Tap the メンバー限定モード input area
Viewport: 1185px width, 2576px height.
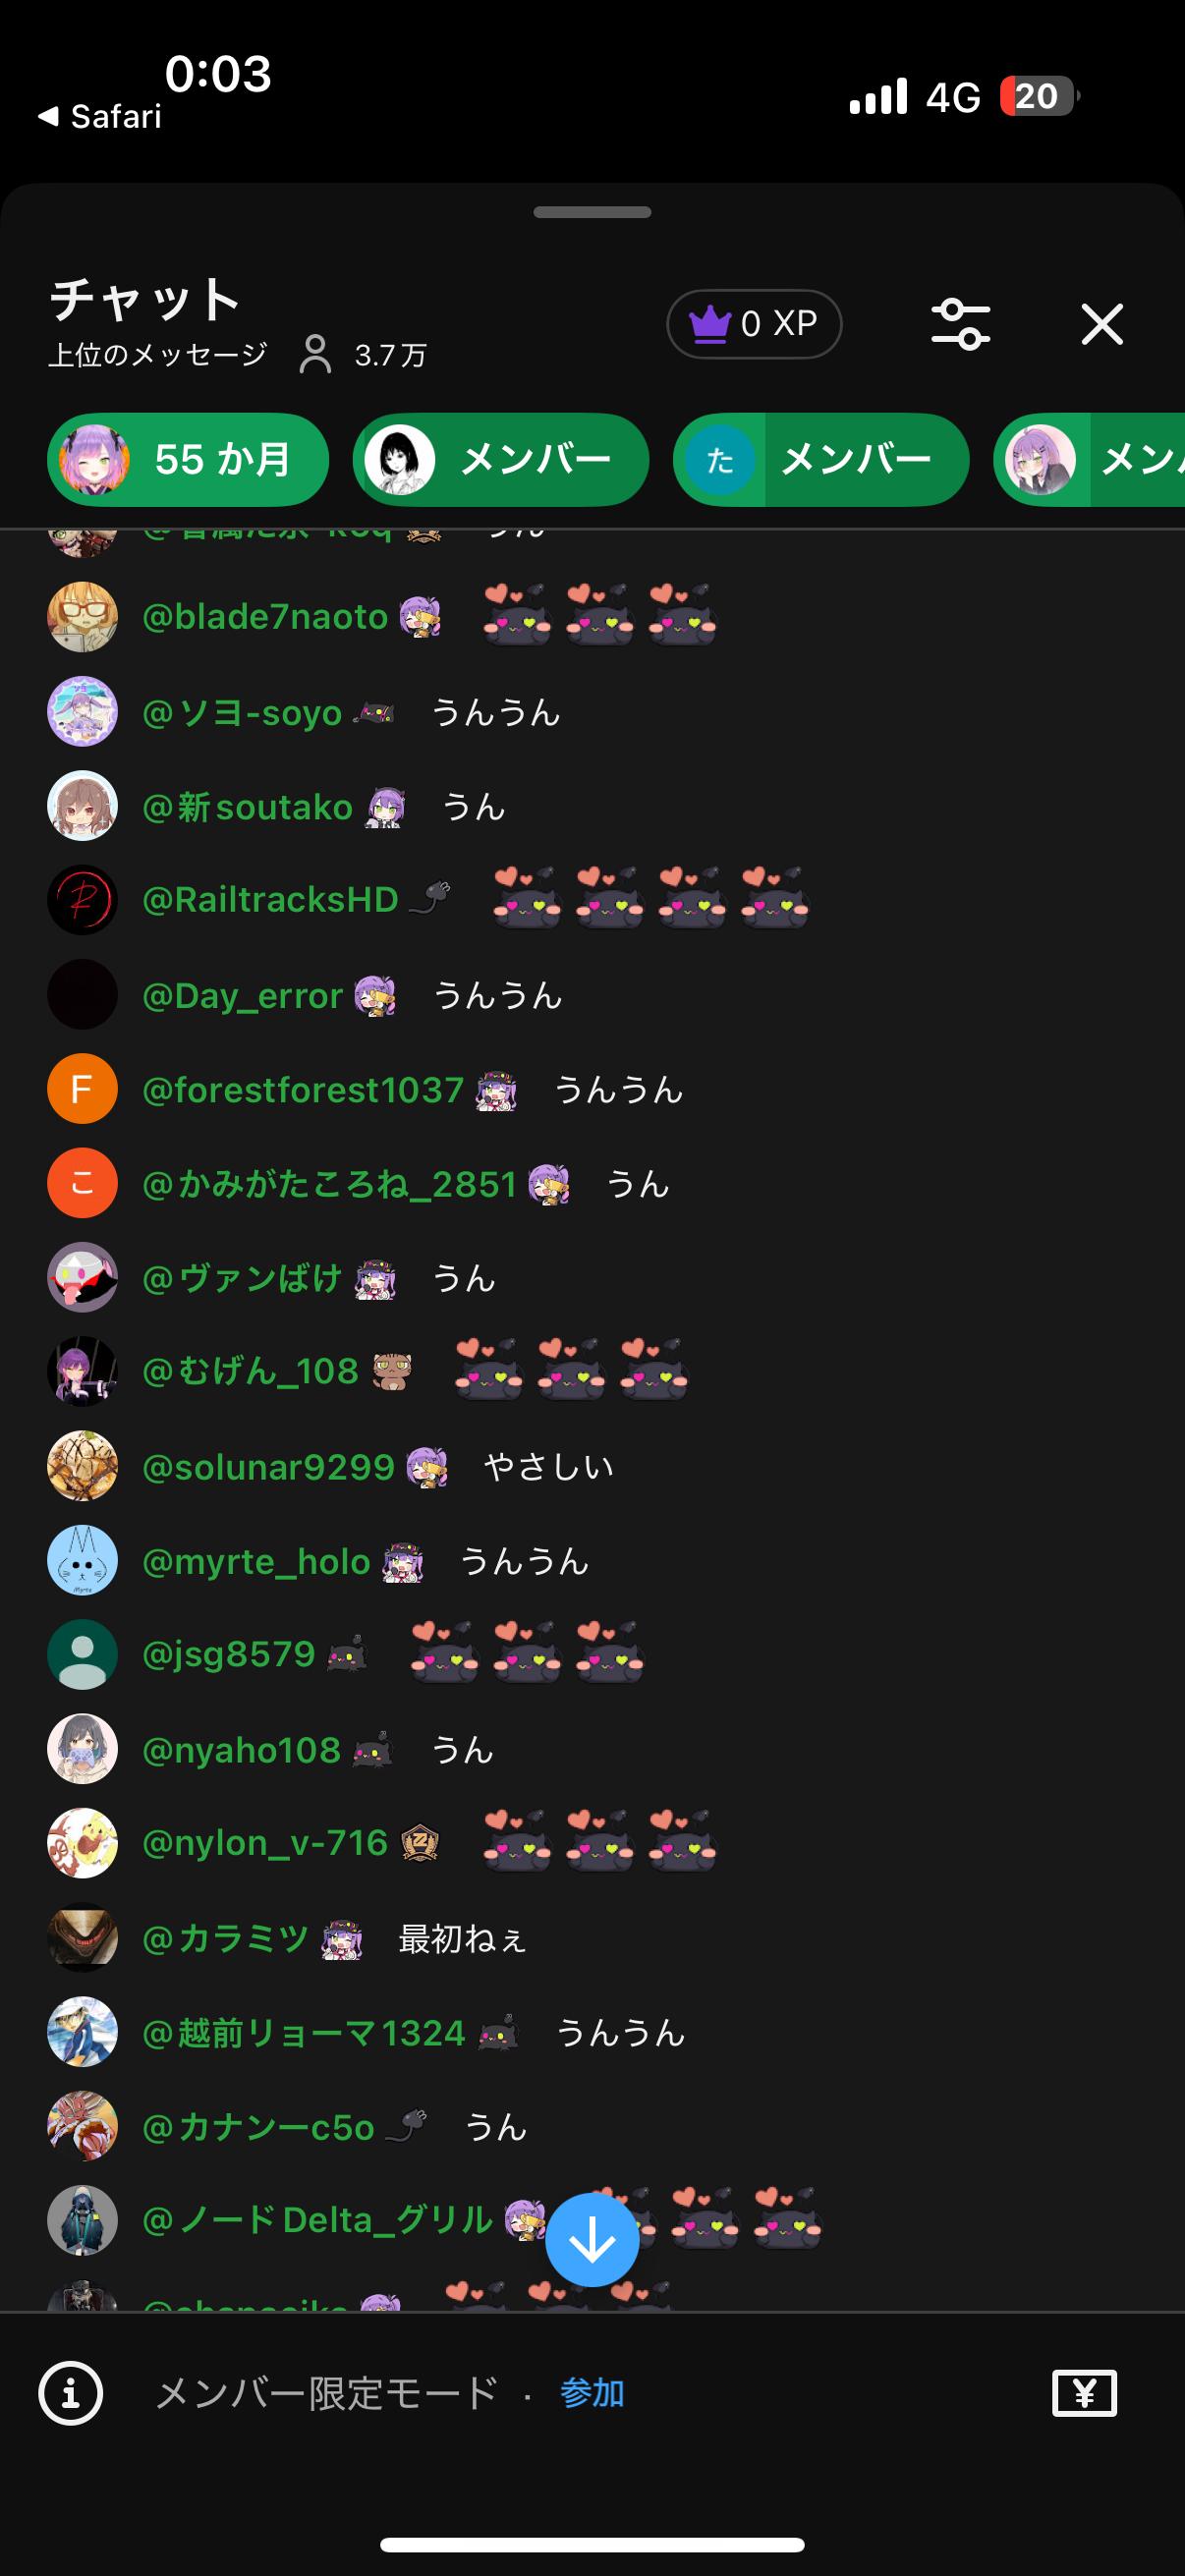[x=327, y=2393]
